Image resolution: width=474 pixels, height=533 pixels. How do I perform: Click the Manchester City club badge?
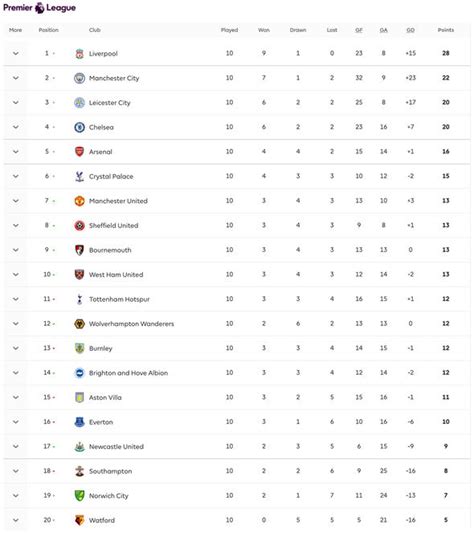[79, 78]
